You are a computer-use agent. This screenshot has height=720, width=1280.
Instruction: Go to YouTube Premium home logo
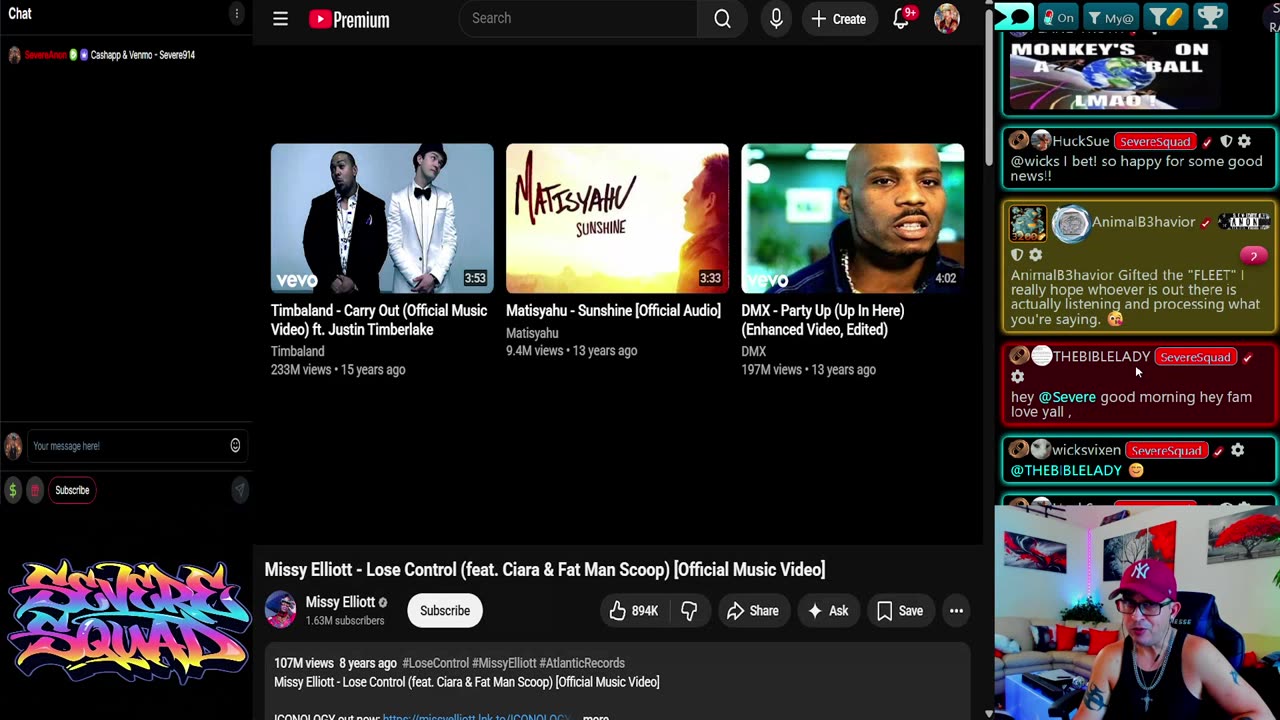pos(349,19)
